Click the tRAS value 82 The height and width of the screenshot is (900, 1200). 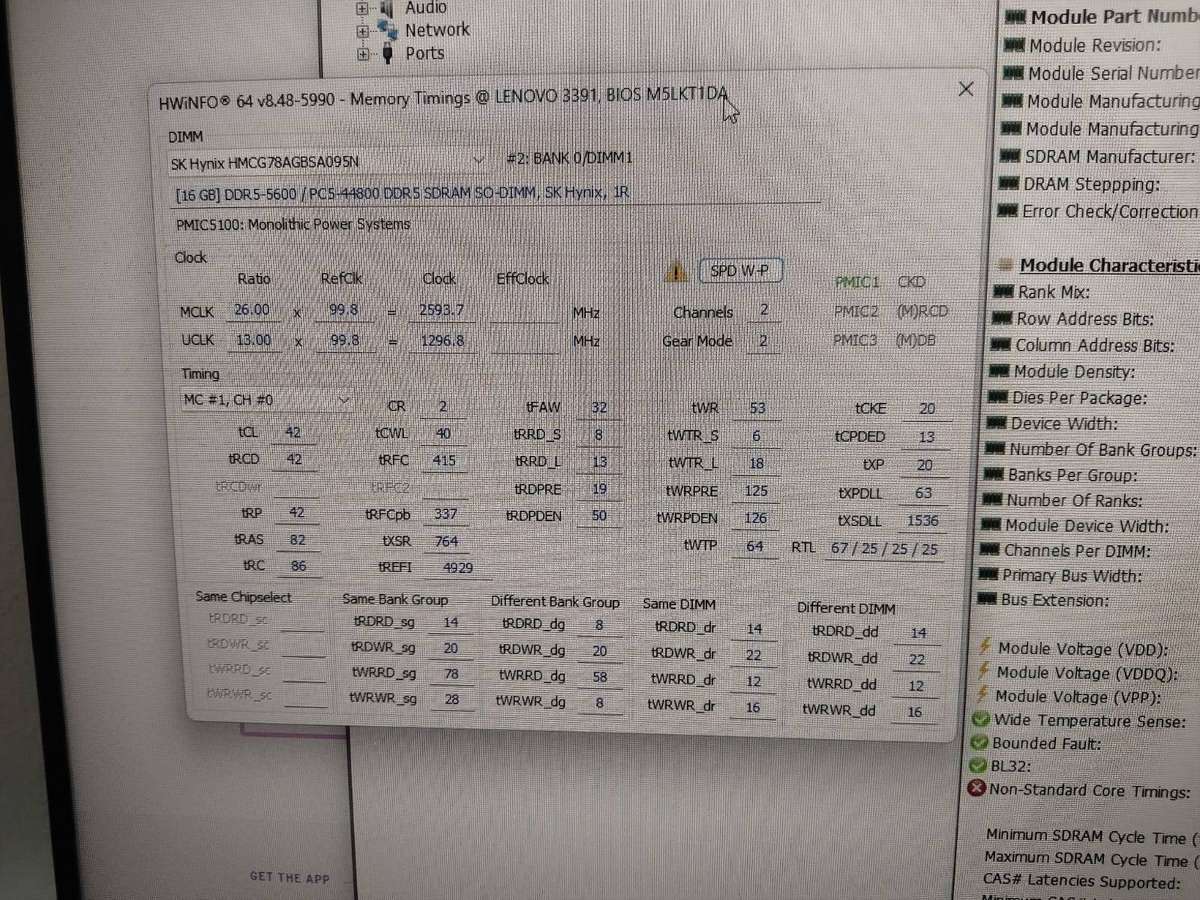click(x=296, y=539)
